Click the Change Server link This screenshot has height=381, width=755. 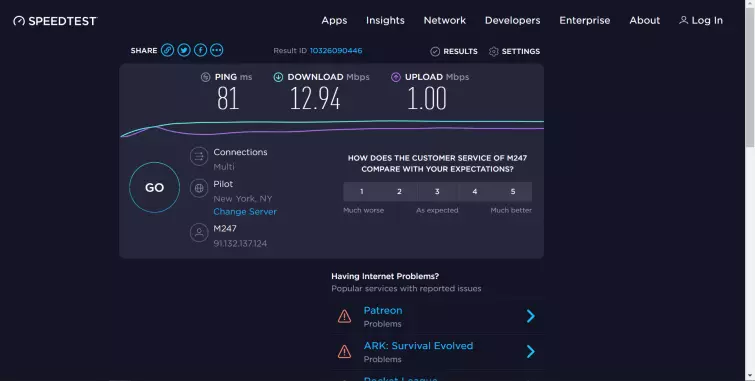tap(245, 211)
